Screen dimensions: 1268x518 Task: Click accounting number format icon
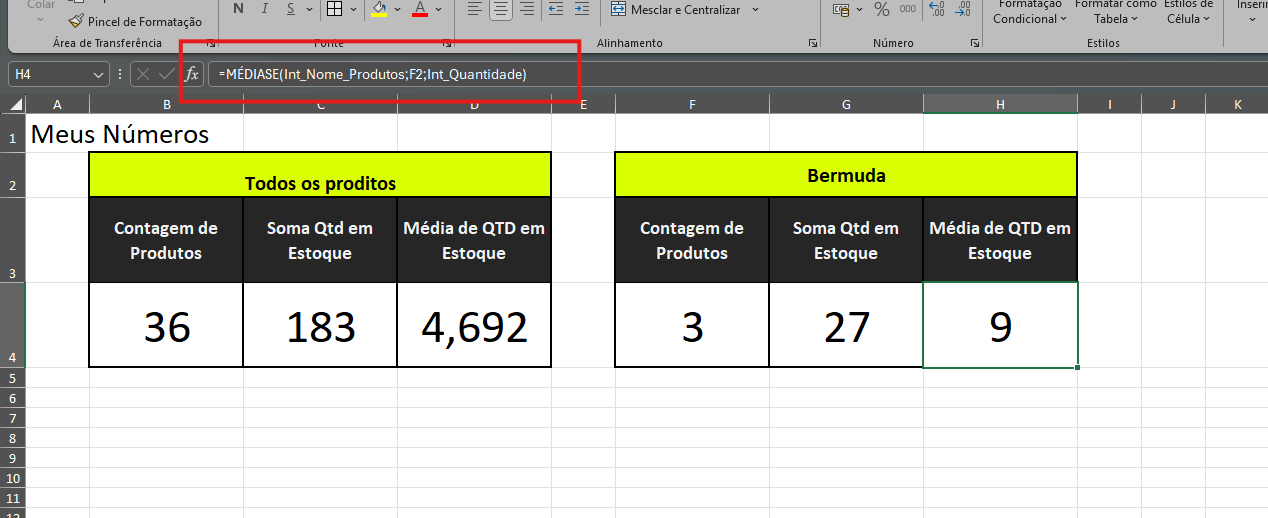coord(843,9)
